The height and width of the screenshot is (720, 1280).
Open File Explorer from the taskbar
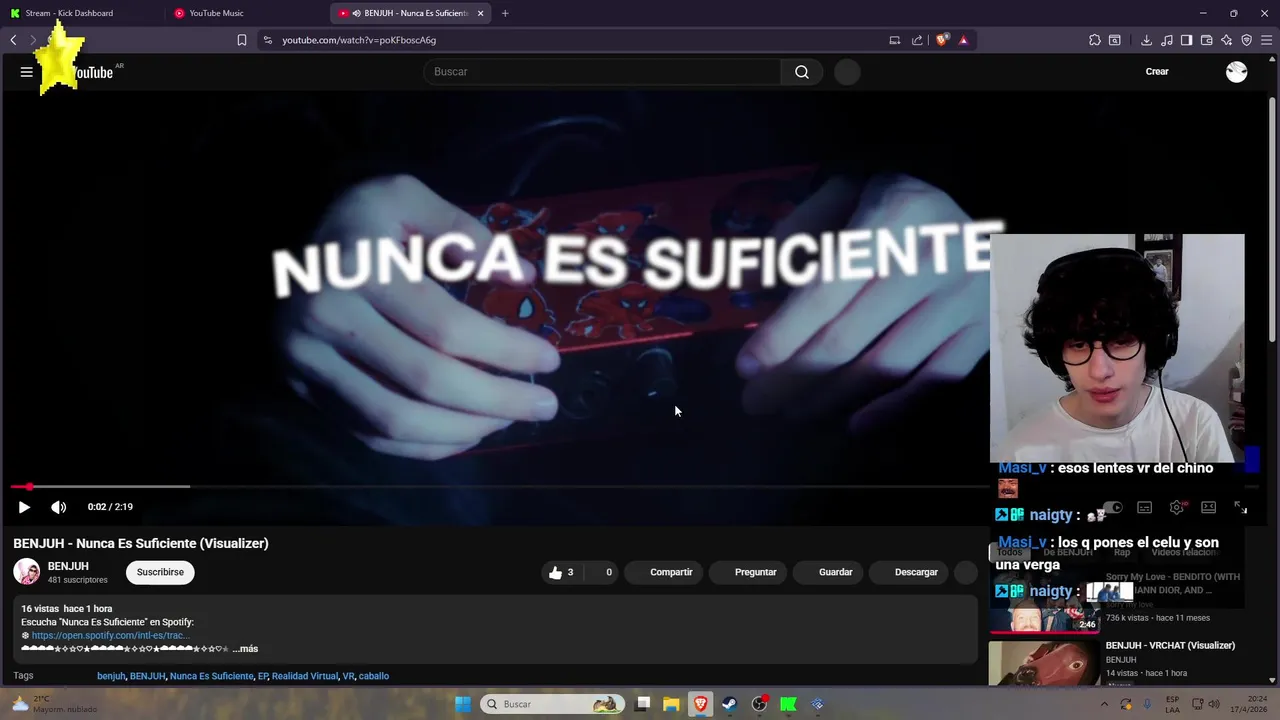point(671,704)
